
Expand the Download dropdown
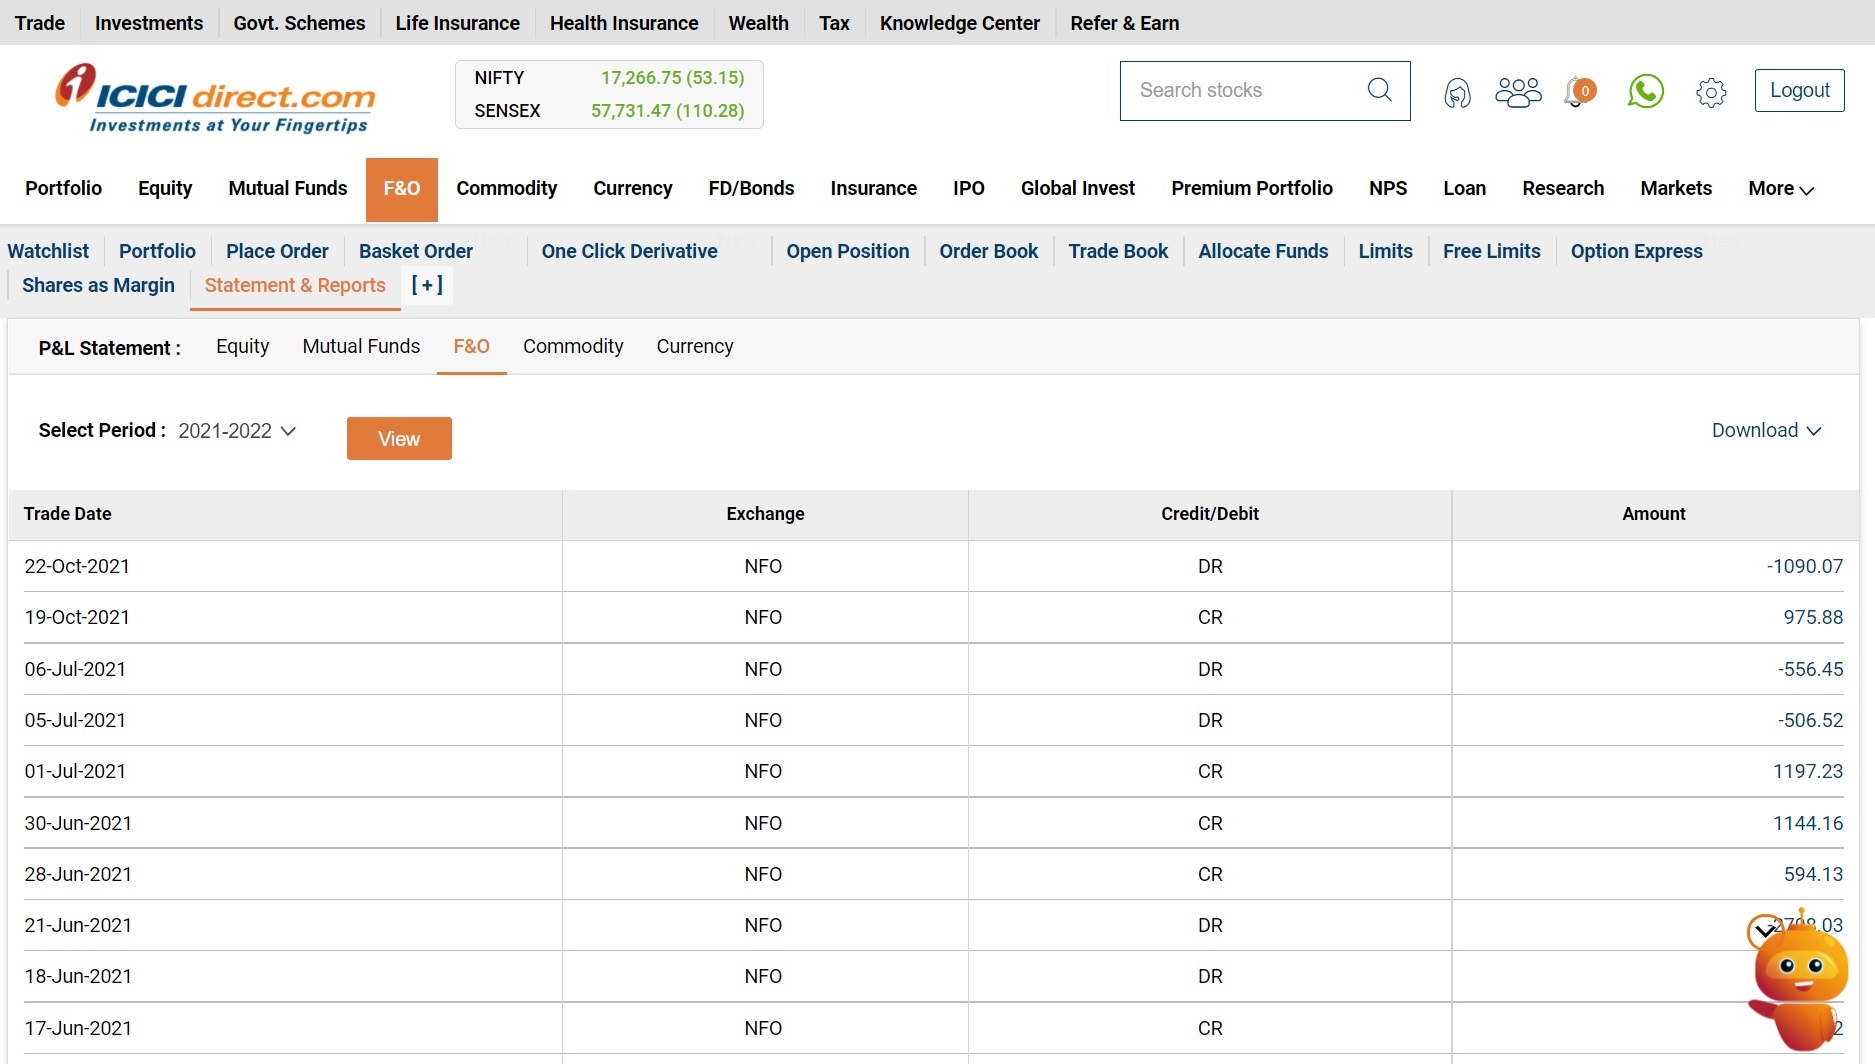pos(1766,430)
